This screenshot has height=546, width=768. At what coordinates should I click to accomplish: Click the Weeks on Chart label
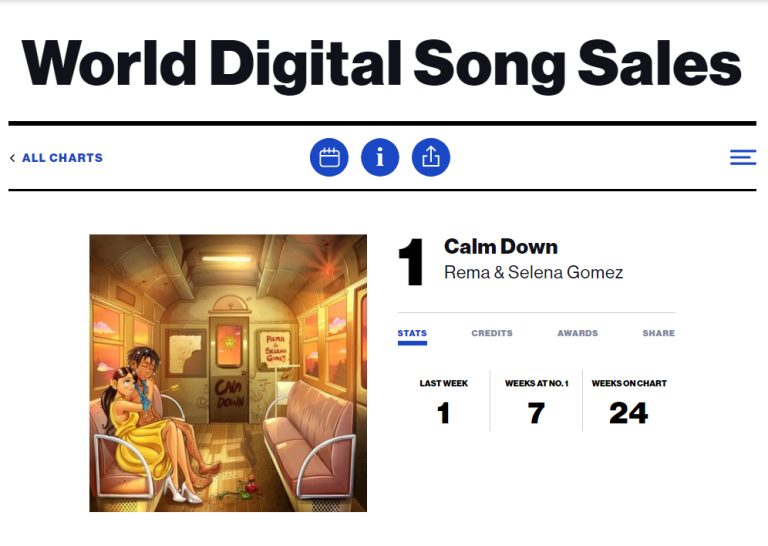pos(629,383)
